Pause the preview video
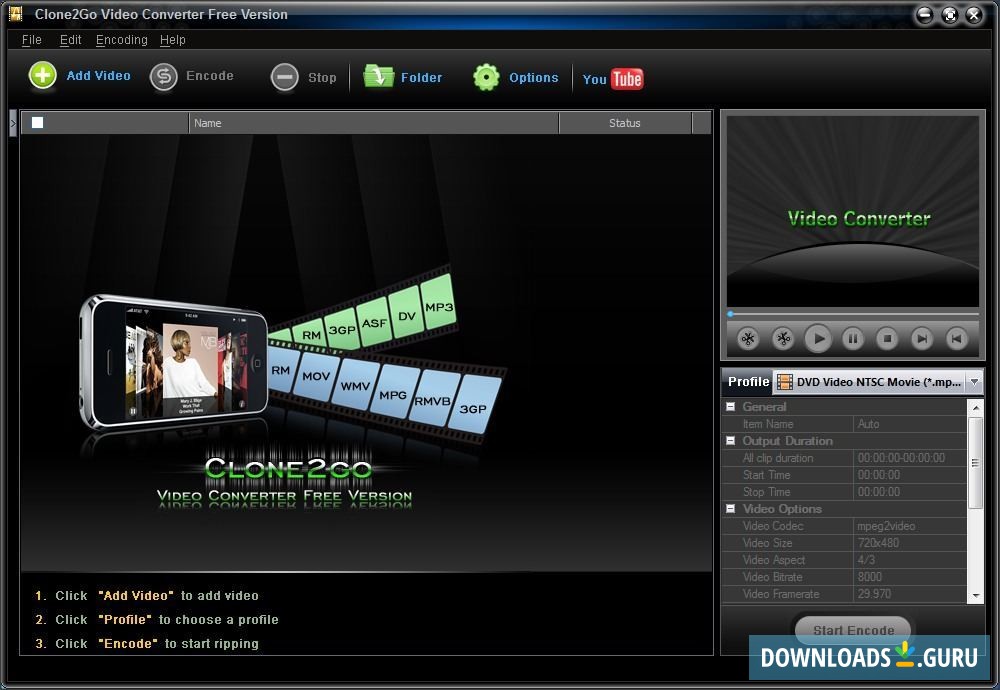 (853, 339)
